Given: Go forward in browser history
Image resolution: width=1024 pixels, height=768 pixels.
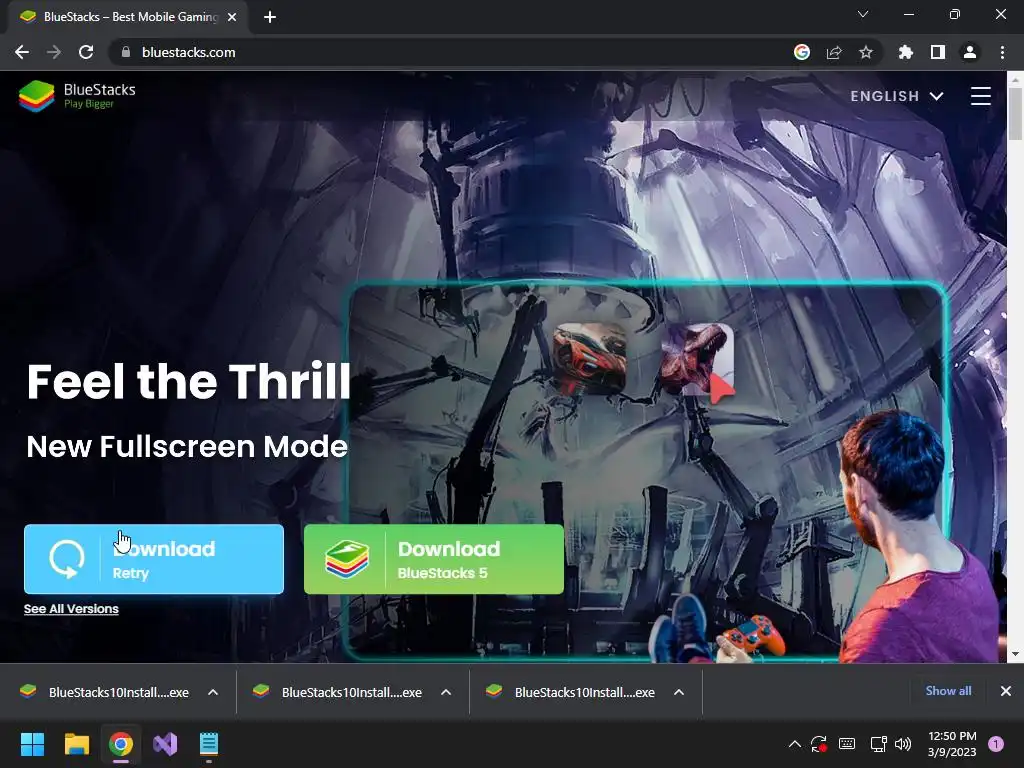Looking at the screenshot, I should click(x=54, y=52).
